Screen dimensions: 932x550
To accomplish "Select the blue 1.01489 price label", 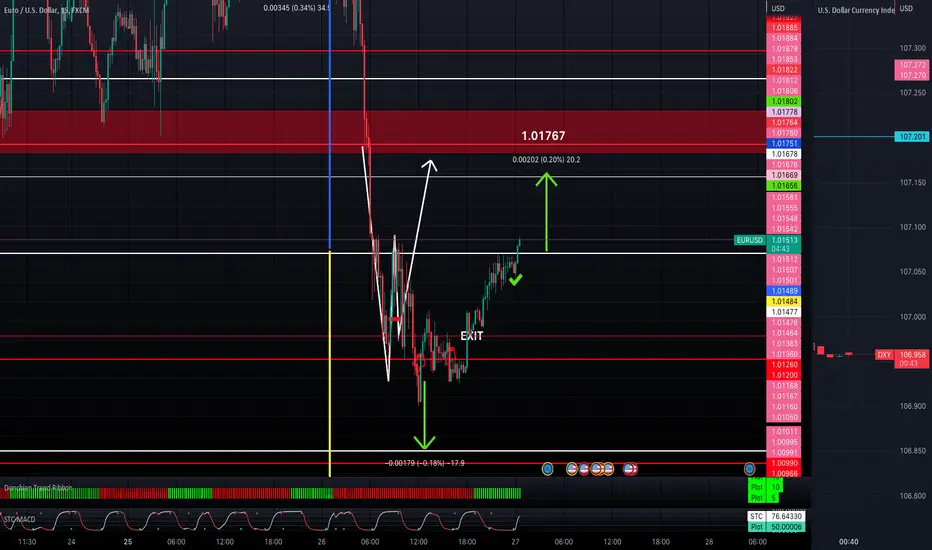I will [784, 291].
